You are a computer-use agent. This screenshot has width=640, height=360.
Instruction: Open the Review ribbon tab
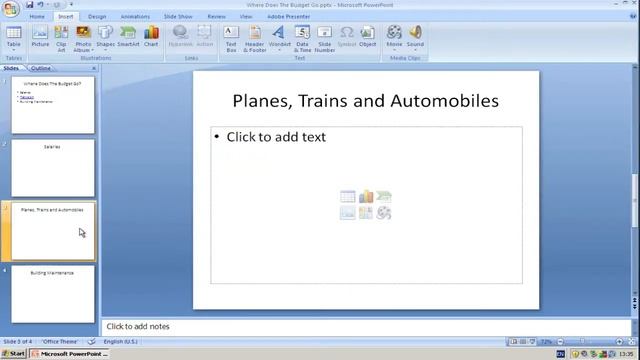216,16
